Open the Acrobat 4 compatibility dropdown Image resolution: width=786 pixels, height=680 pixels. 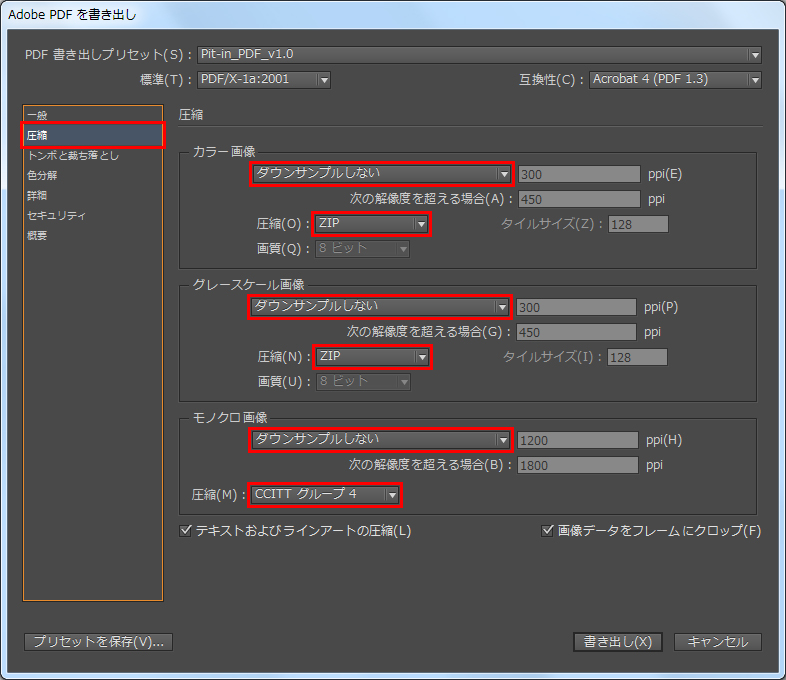[675, 79]
